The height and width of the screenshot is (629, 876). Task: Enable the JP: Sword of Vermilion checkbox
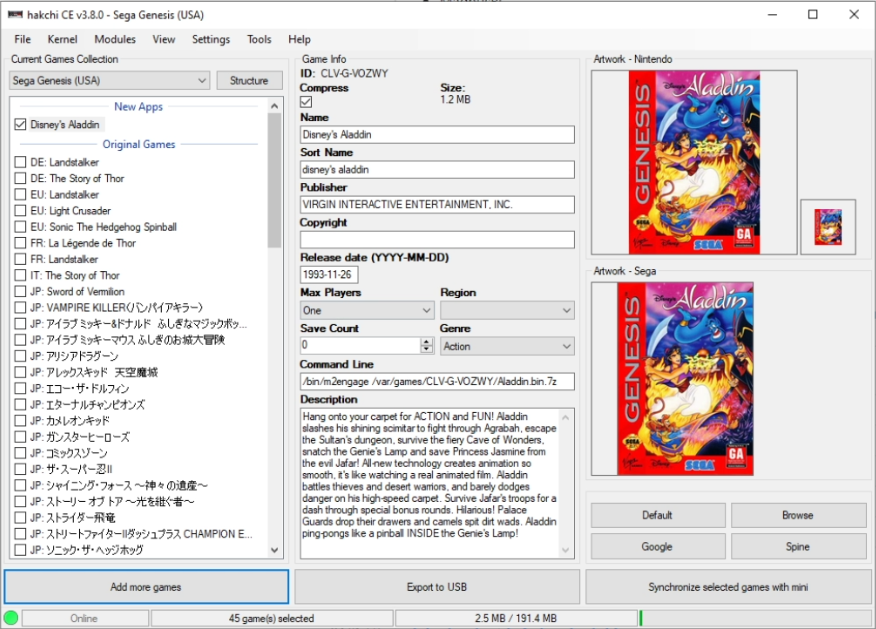[x=21, y=292]
